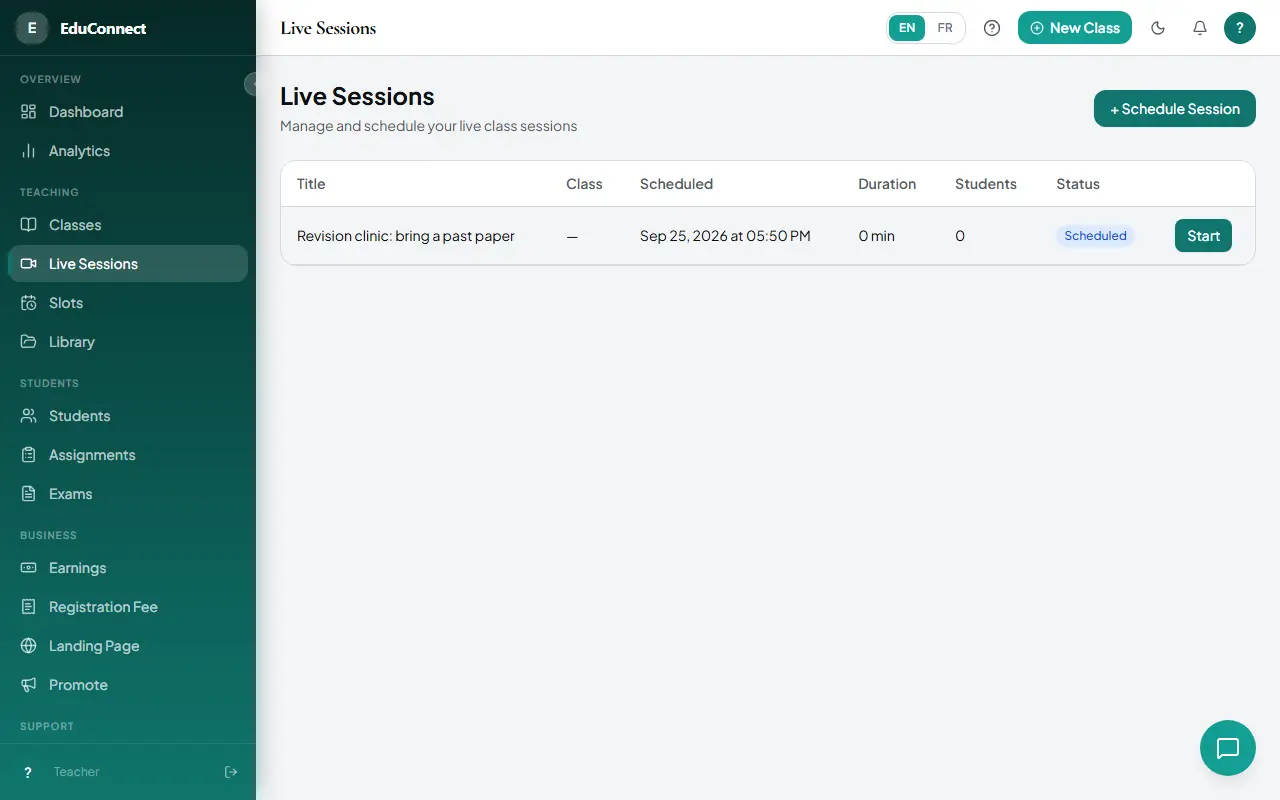Open the help circle icon in header
Image resolution: width=1280 pixels, height=800 pixels.
coord(992,28)
